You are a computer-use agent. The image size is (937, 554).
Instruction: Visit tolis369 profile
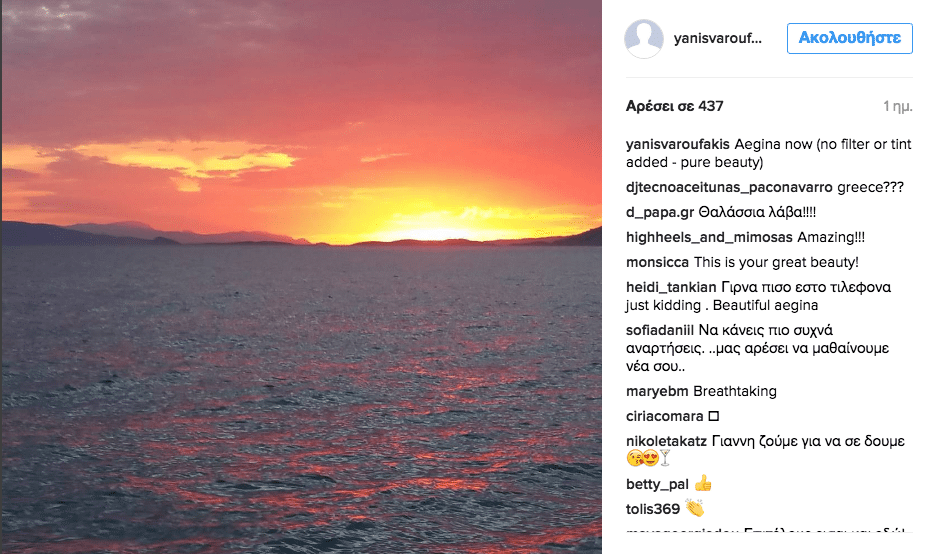click(652, 509)
